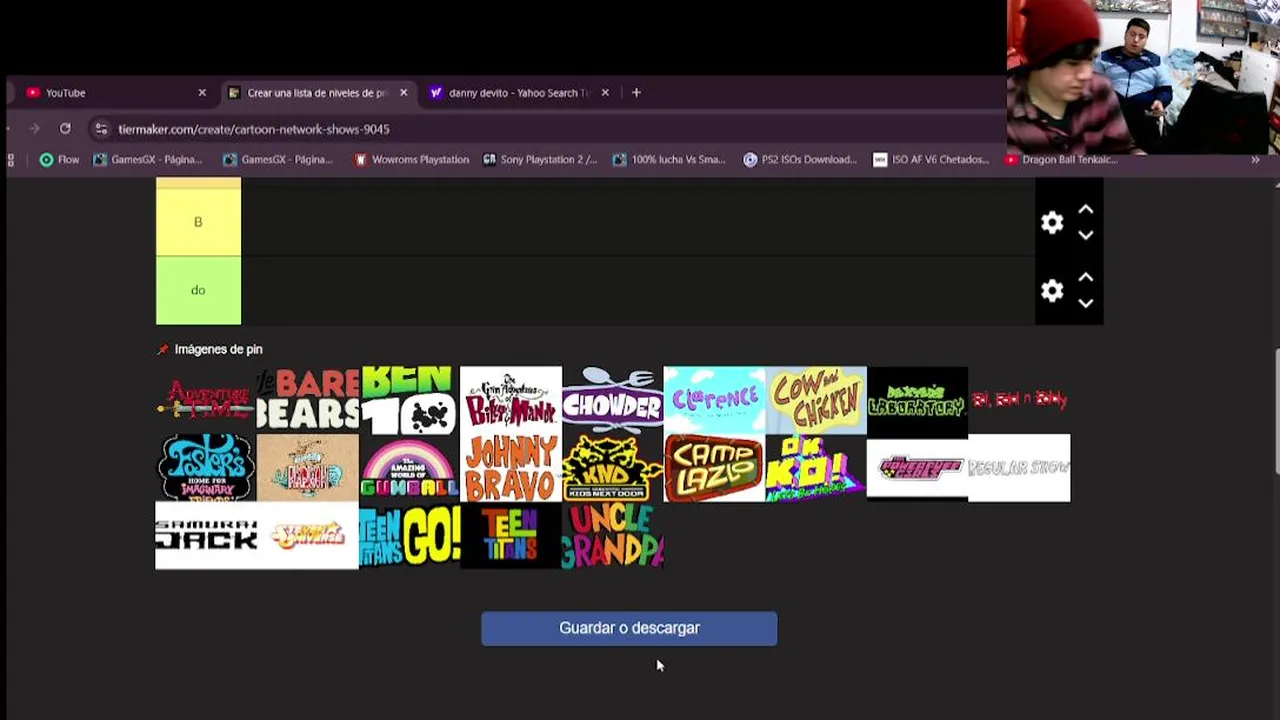Image resolution: width=1280 pixels, height=720 pixels.
Task: Select Amazing World of Gumball image
Action: pos(409,468)
